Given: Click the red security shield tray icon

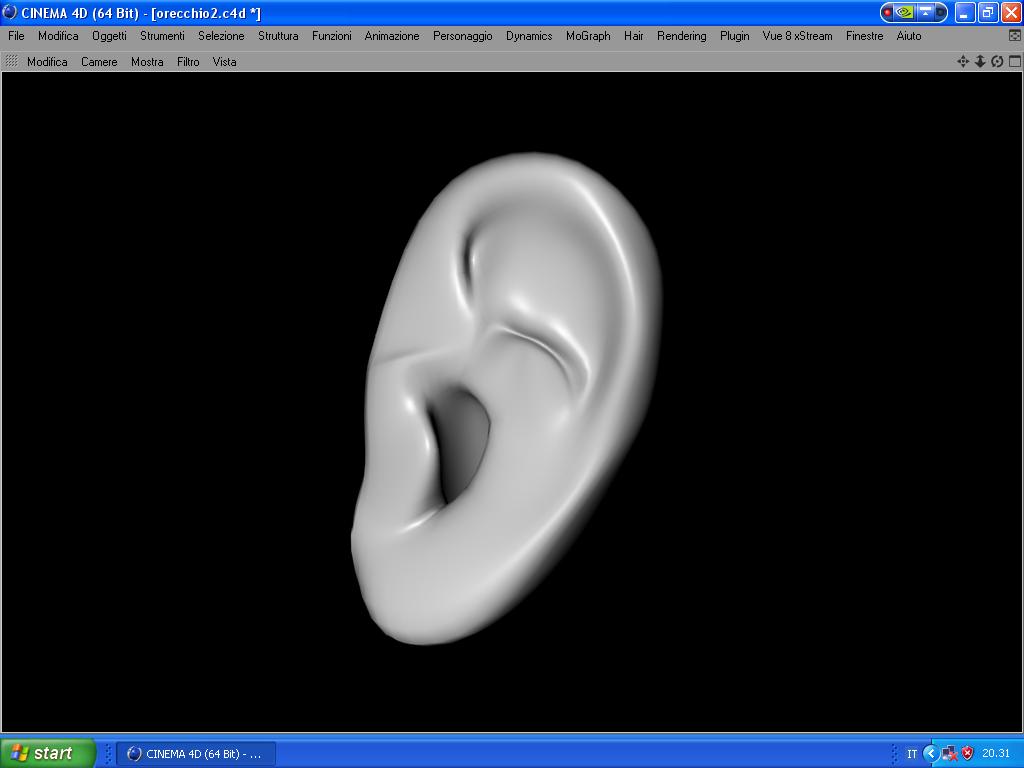Looking at the screenshot, I should tap(968, 753).
